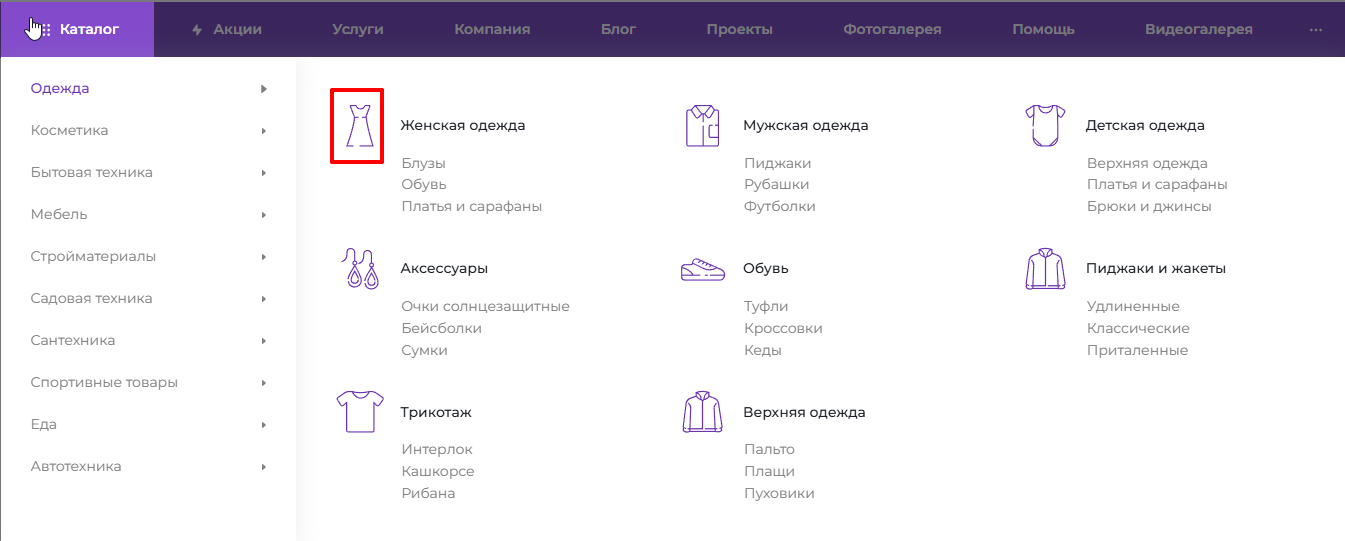Expand the Бытовая техника submenu arrow
The height and width of the screenshot is (541, 1345).
(264, 173)
